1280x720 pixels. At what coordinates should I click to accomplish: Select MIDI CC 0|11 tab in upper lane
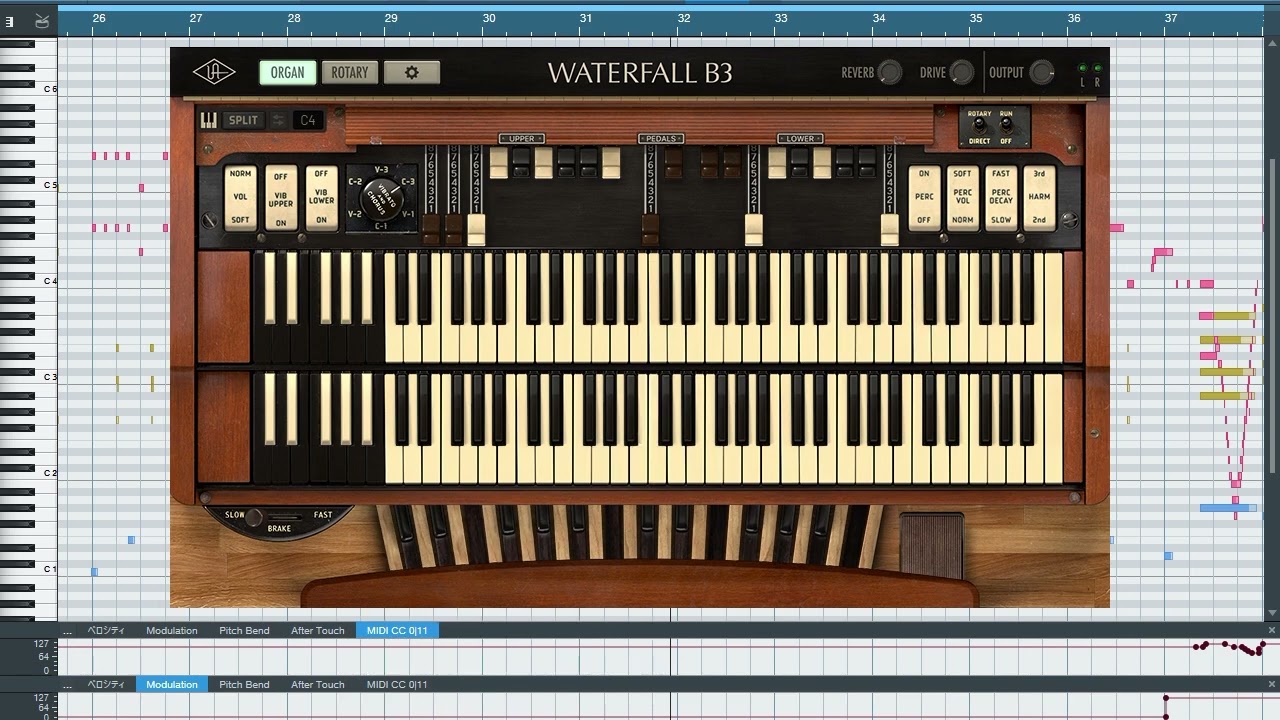[x=397, y=630]
